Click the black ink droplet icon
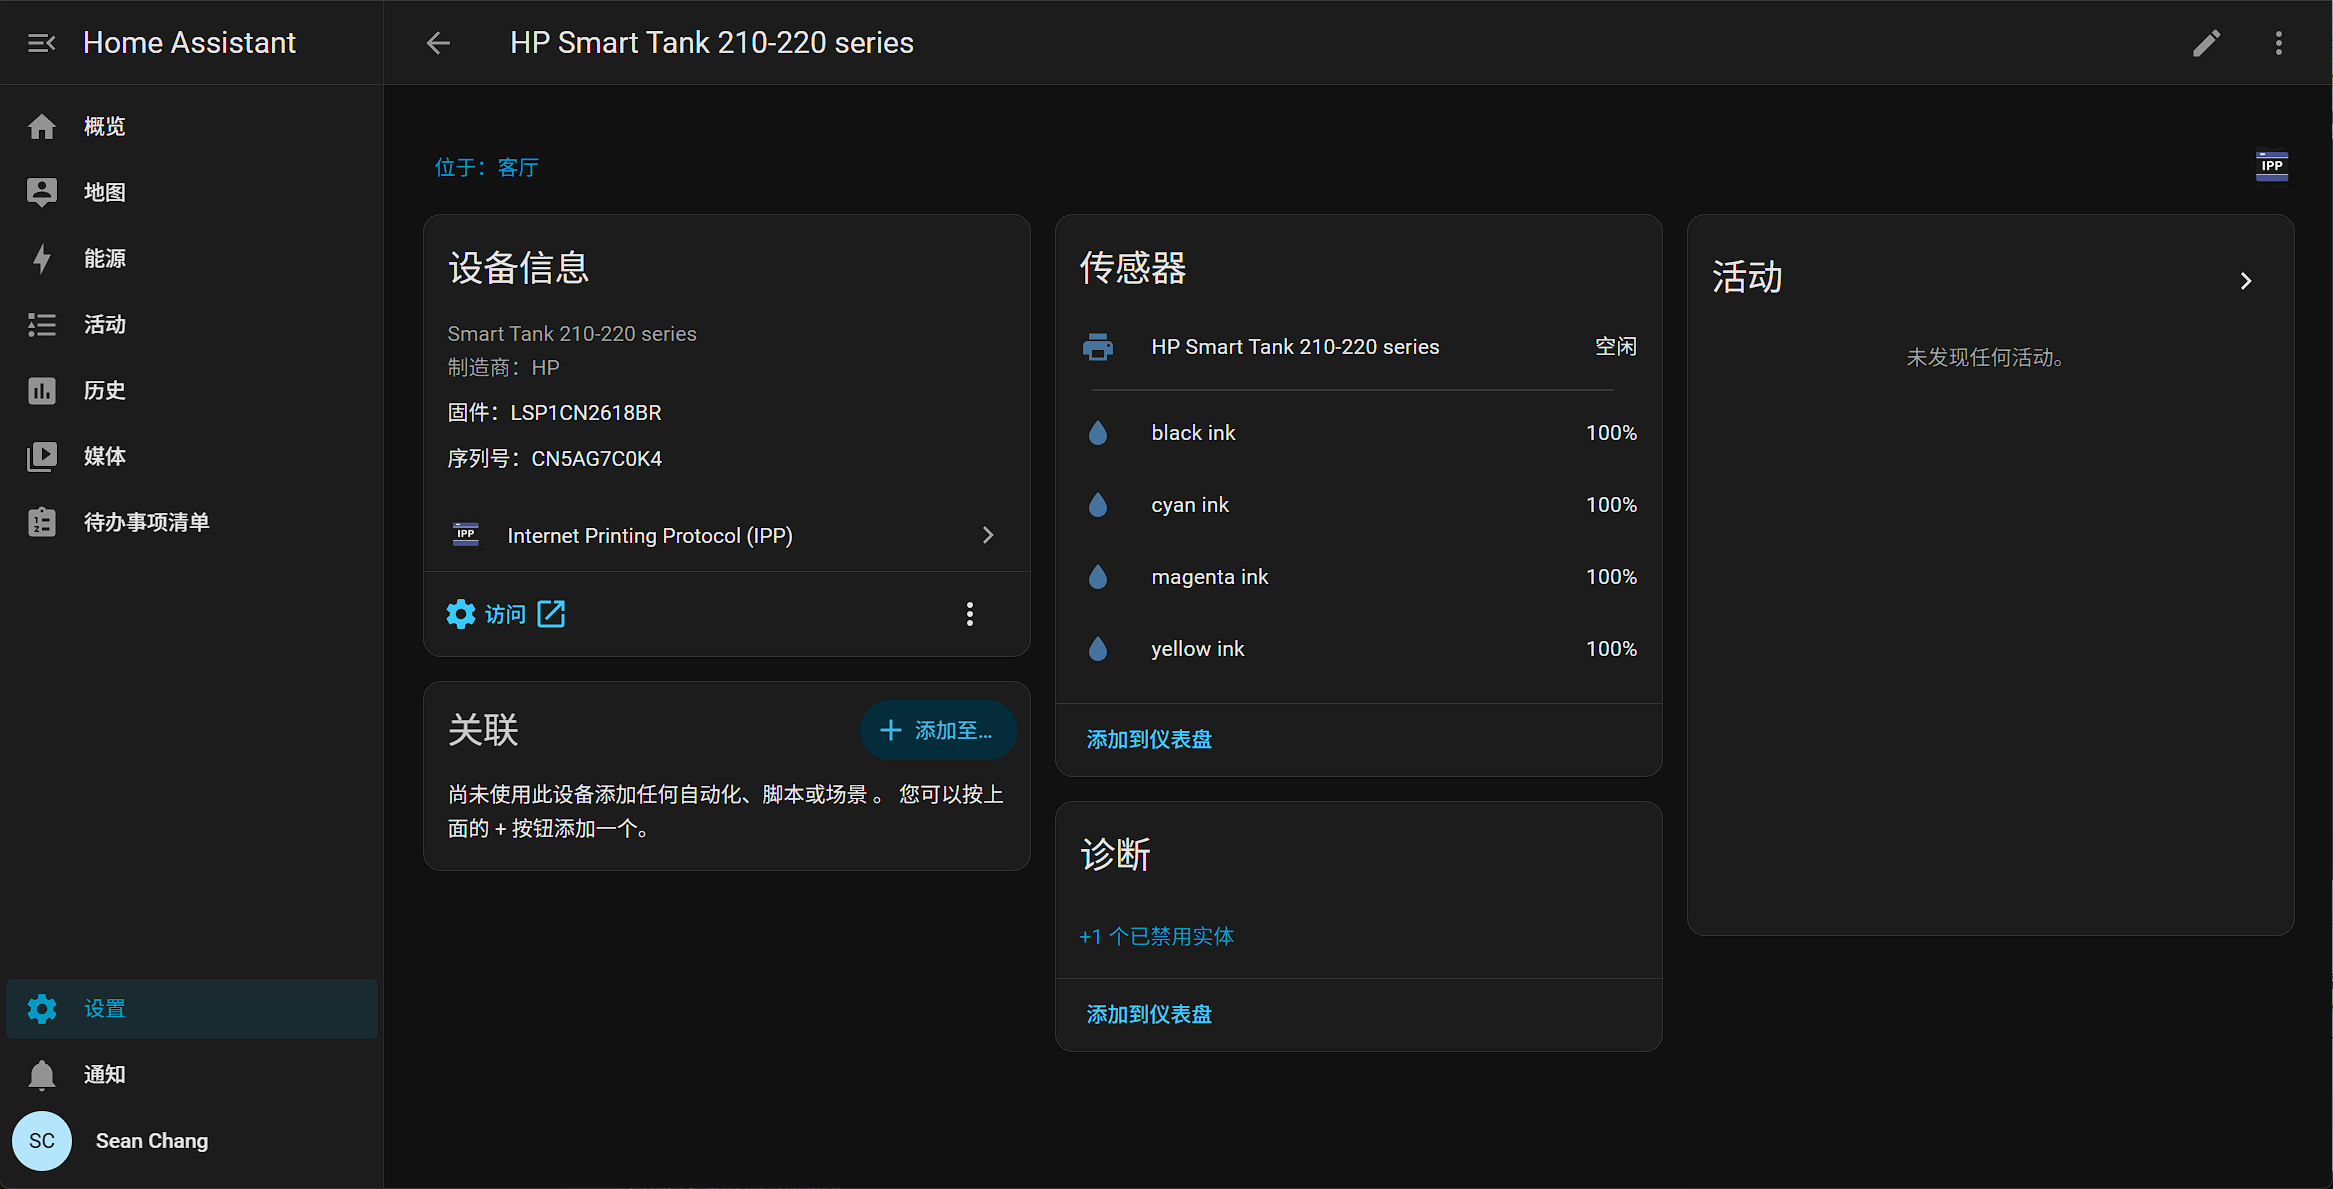 [x=1098, y=433]
